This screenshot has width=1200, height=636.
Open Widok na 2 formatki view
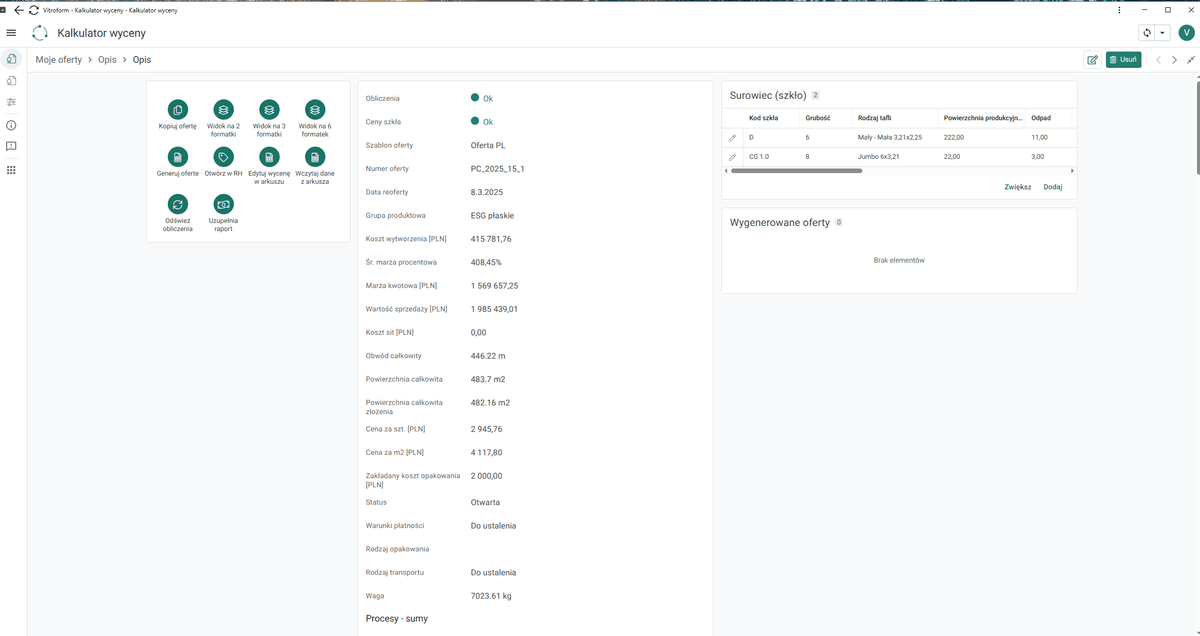223,109
